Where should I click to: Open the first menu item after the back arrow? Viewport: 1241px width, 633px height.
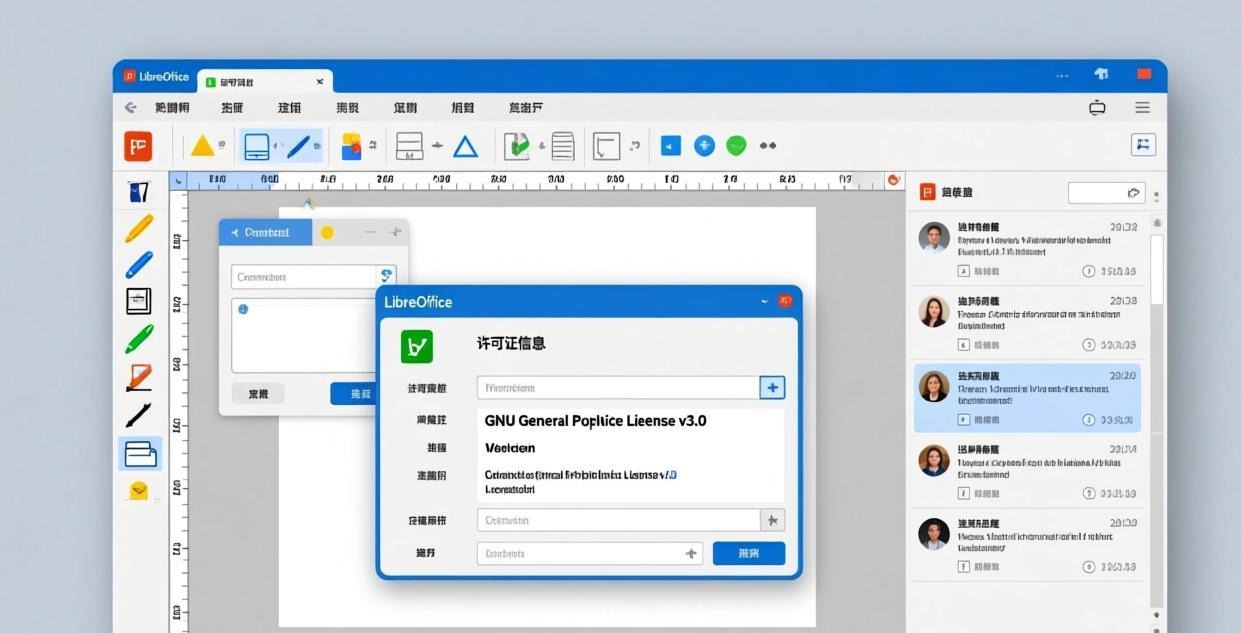(172, 107)
